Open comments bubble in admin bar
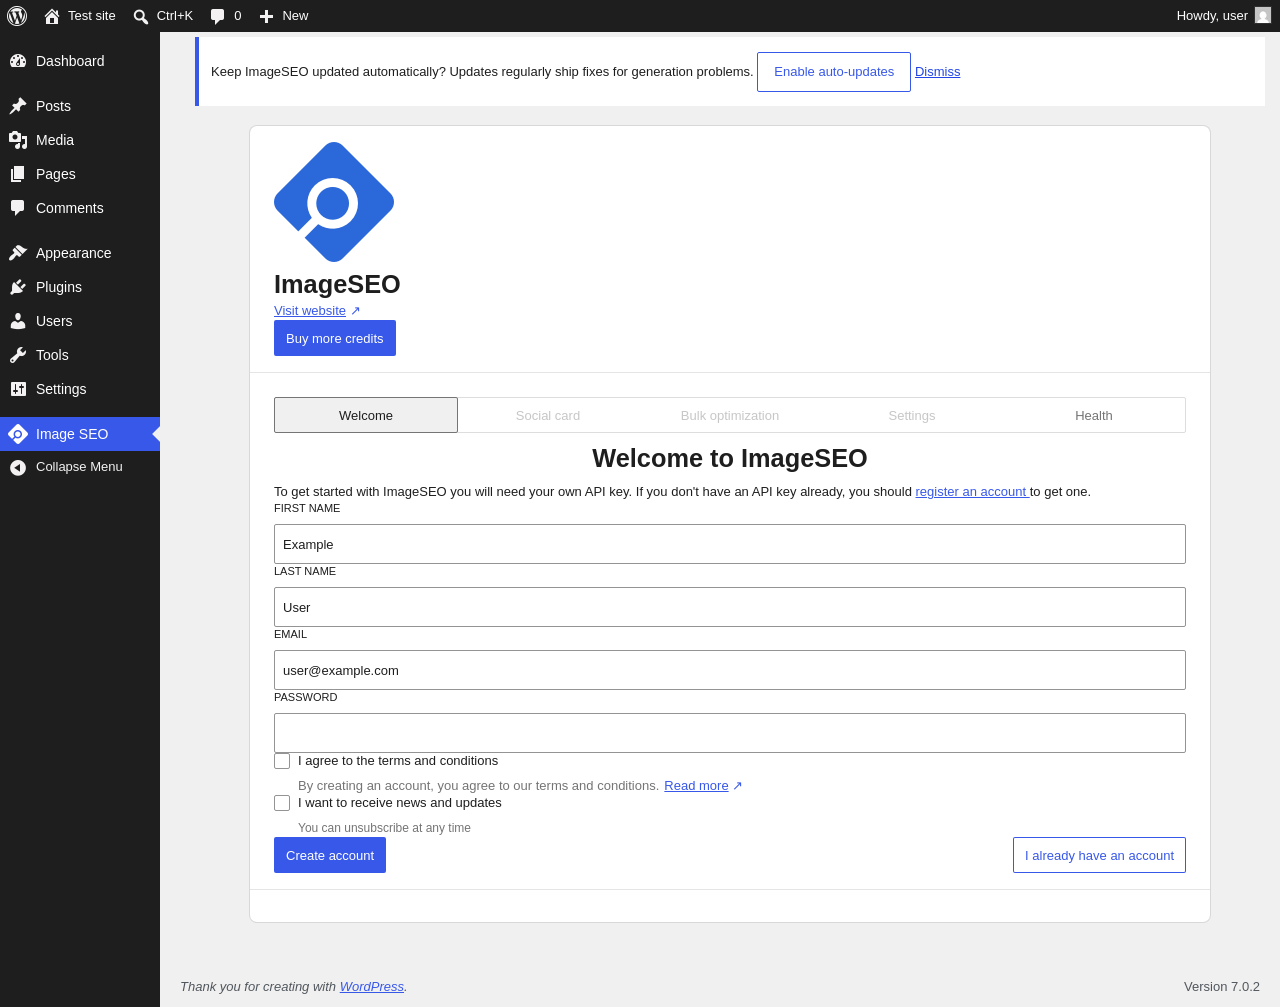 218,16
